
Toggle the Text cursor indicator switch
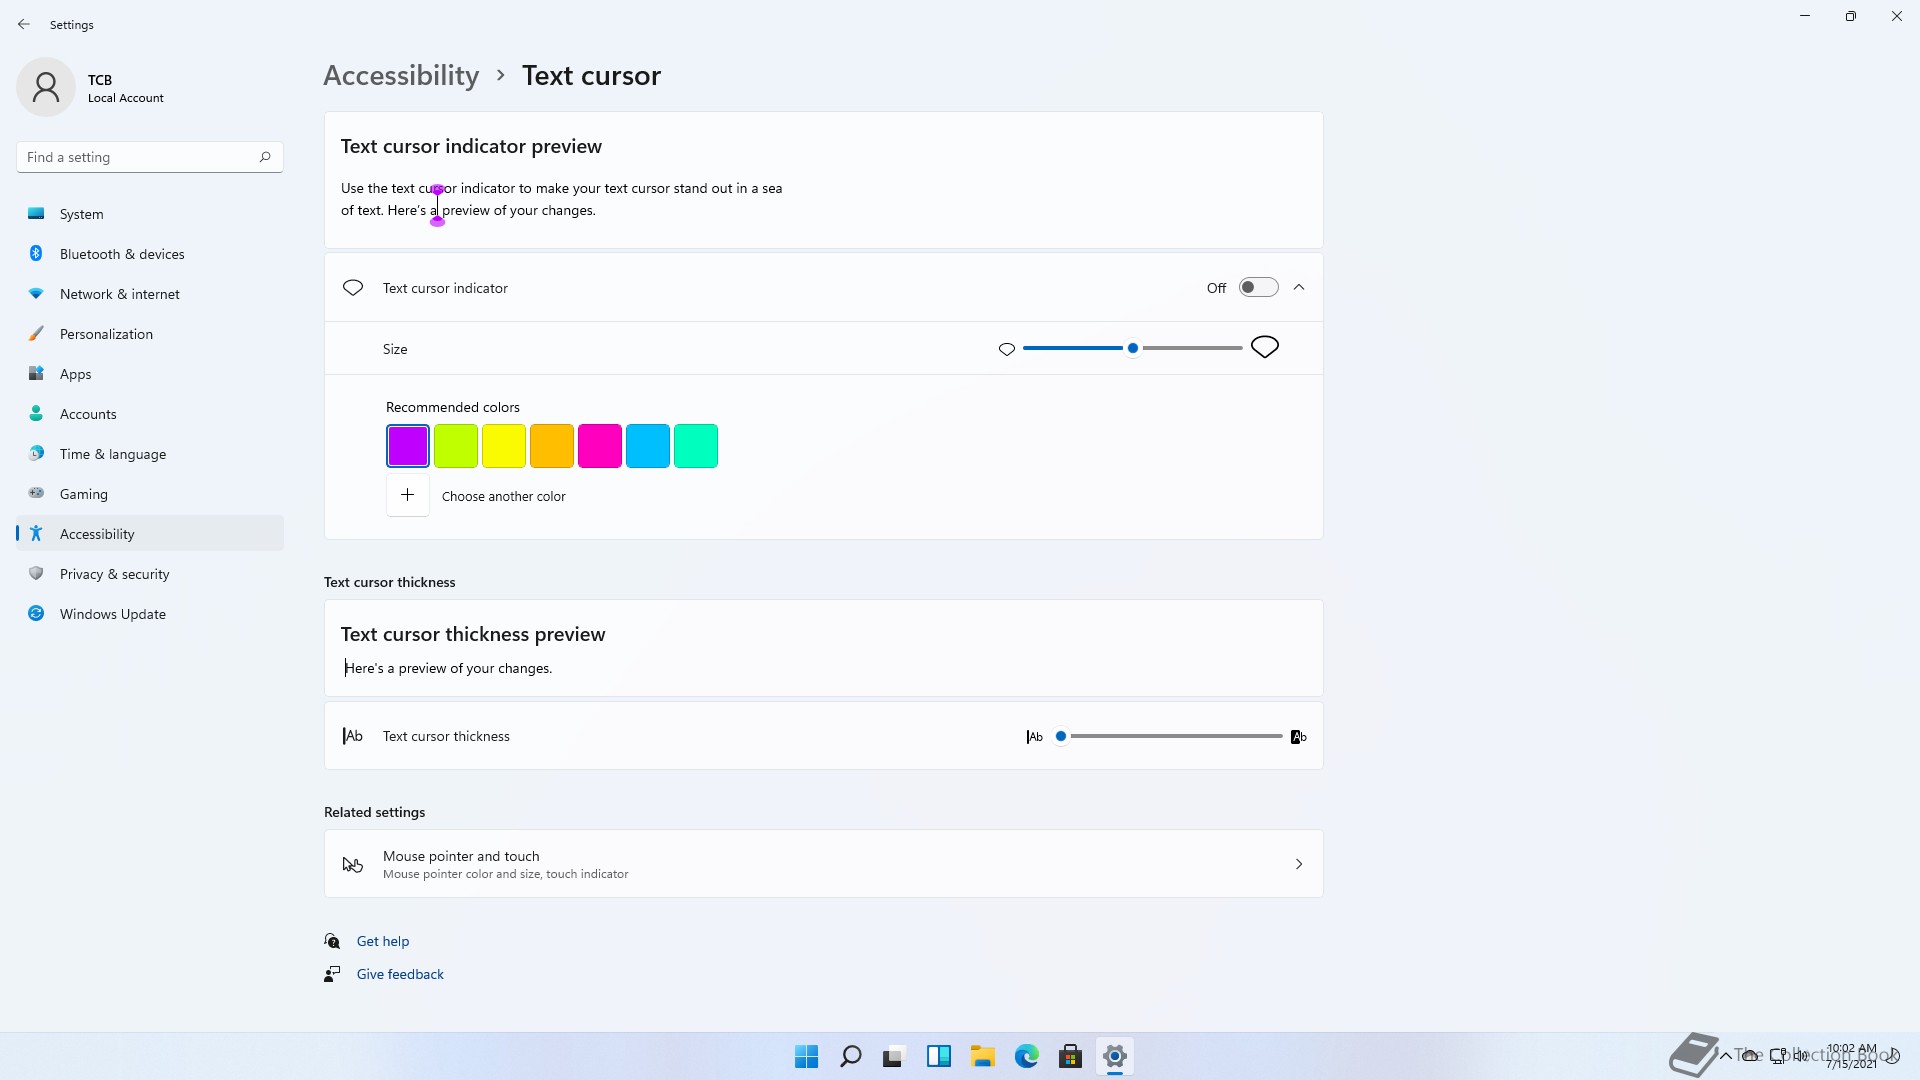(1258, 288)
